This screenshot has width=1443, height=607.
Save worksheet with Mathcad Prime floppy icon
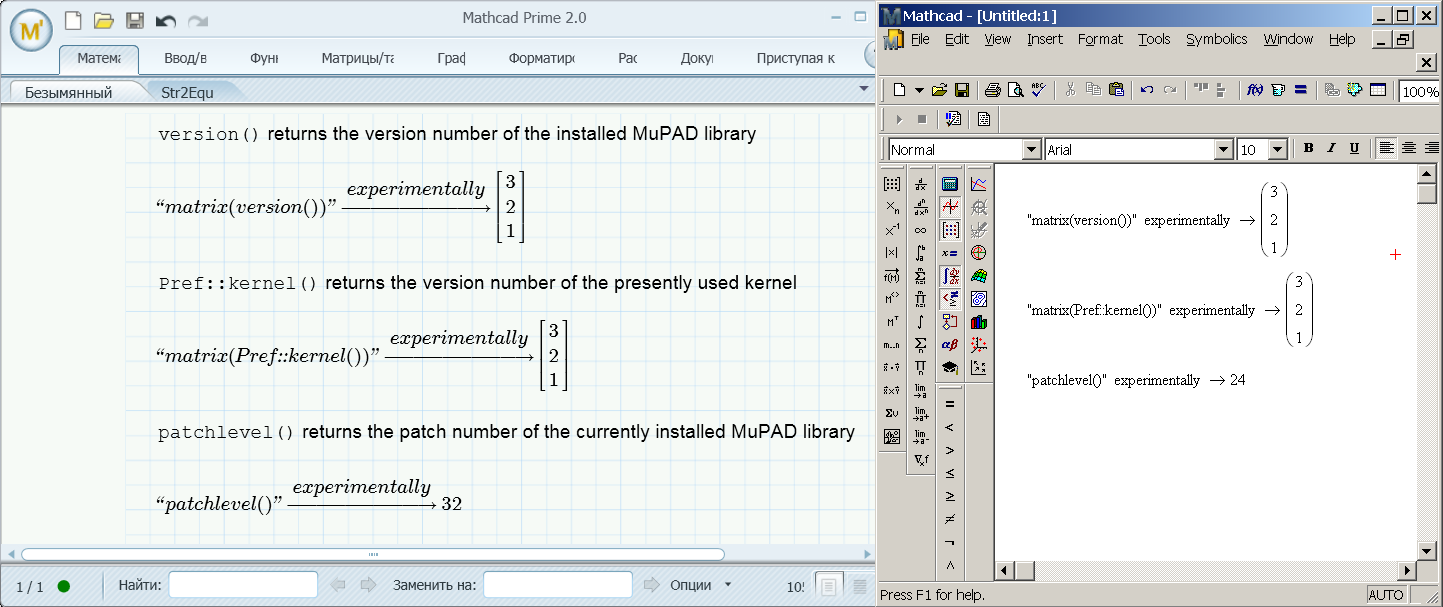pyautogui.click(x=135, y=19)
